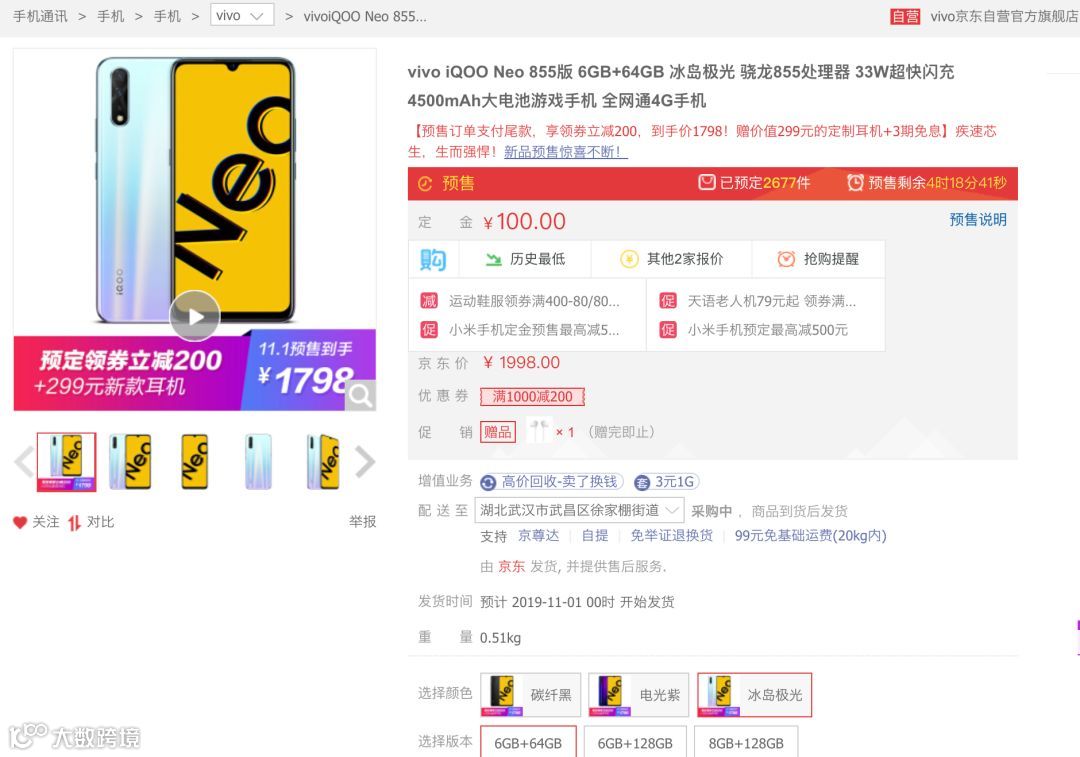This screenshot has width=1080, height=757.
Task: Click the 对比 compare icon
Action: 74,523
